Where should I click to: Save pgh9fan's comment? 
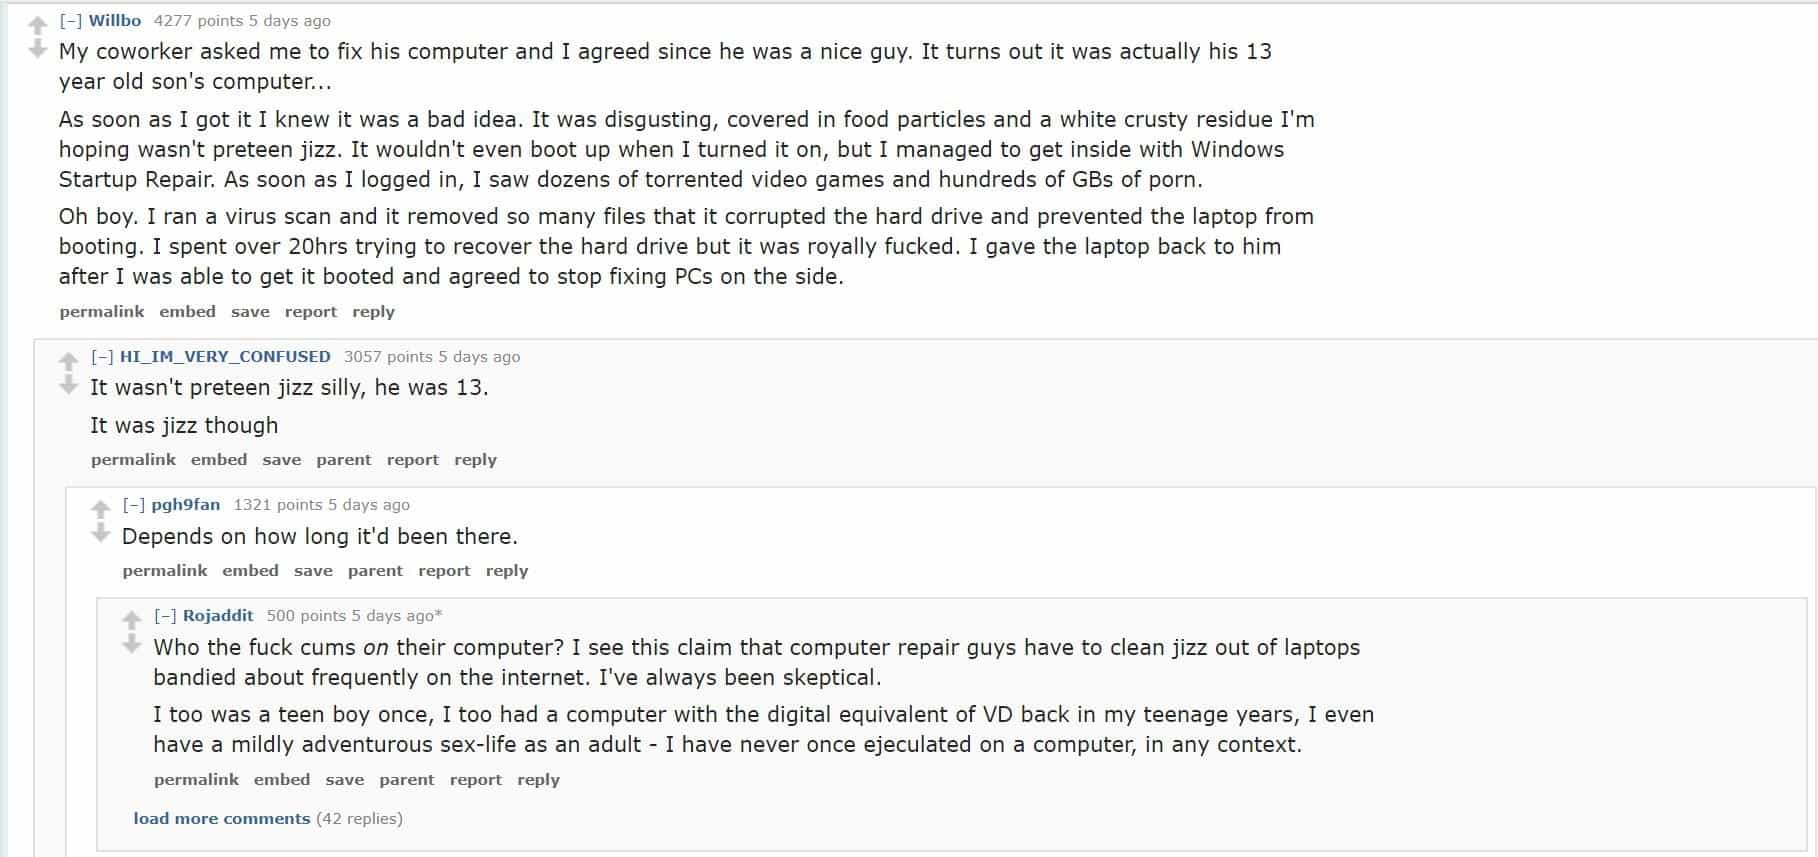tap(314, 570)
